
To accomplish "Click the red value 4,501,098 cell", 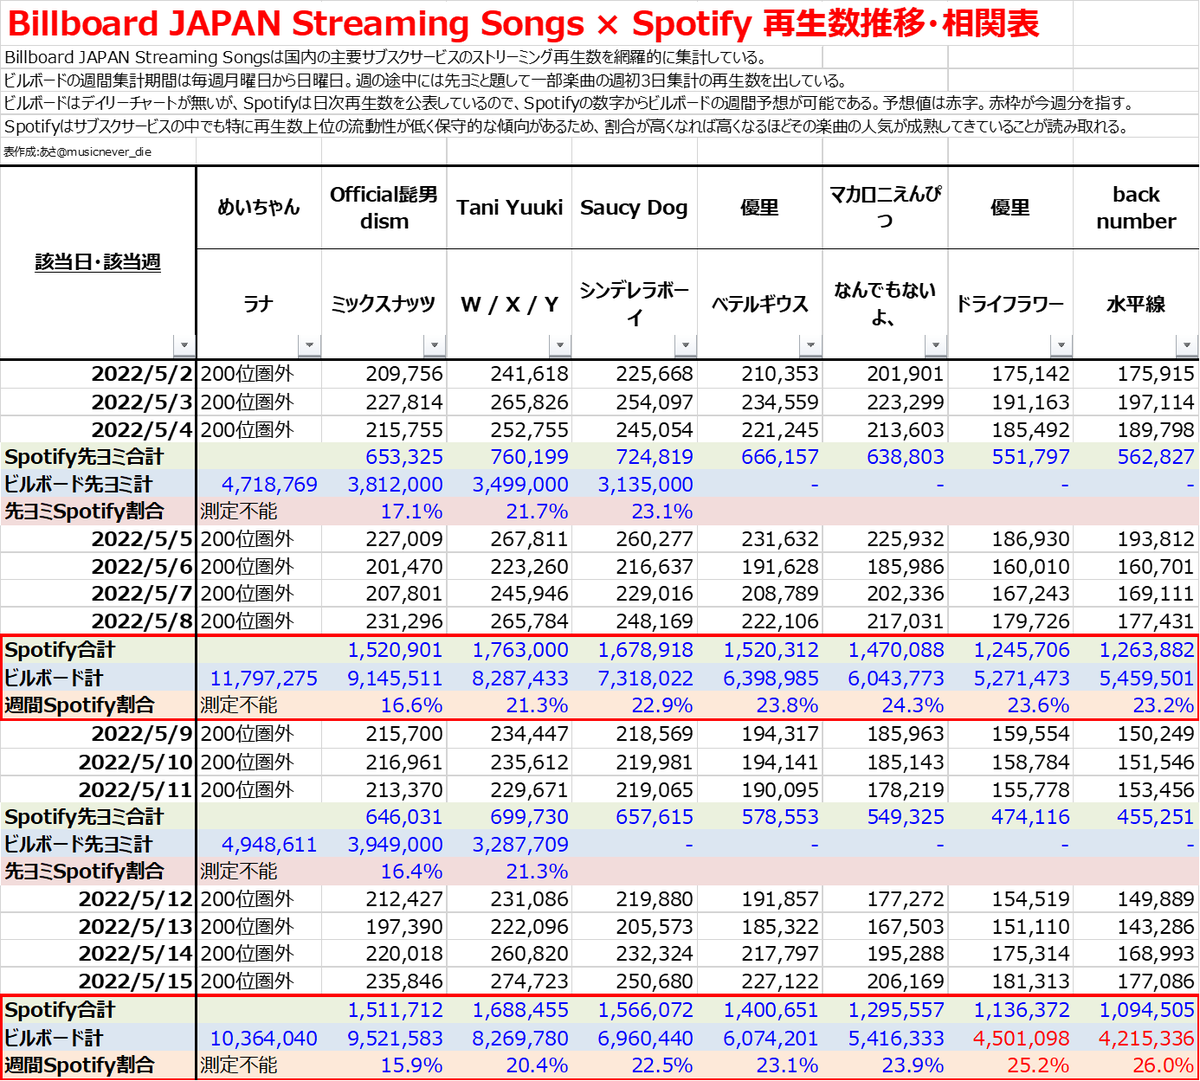I will click(1010, 1038).
